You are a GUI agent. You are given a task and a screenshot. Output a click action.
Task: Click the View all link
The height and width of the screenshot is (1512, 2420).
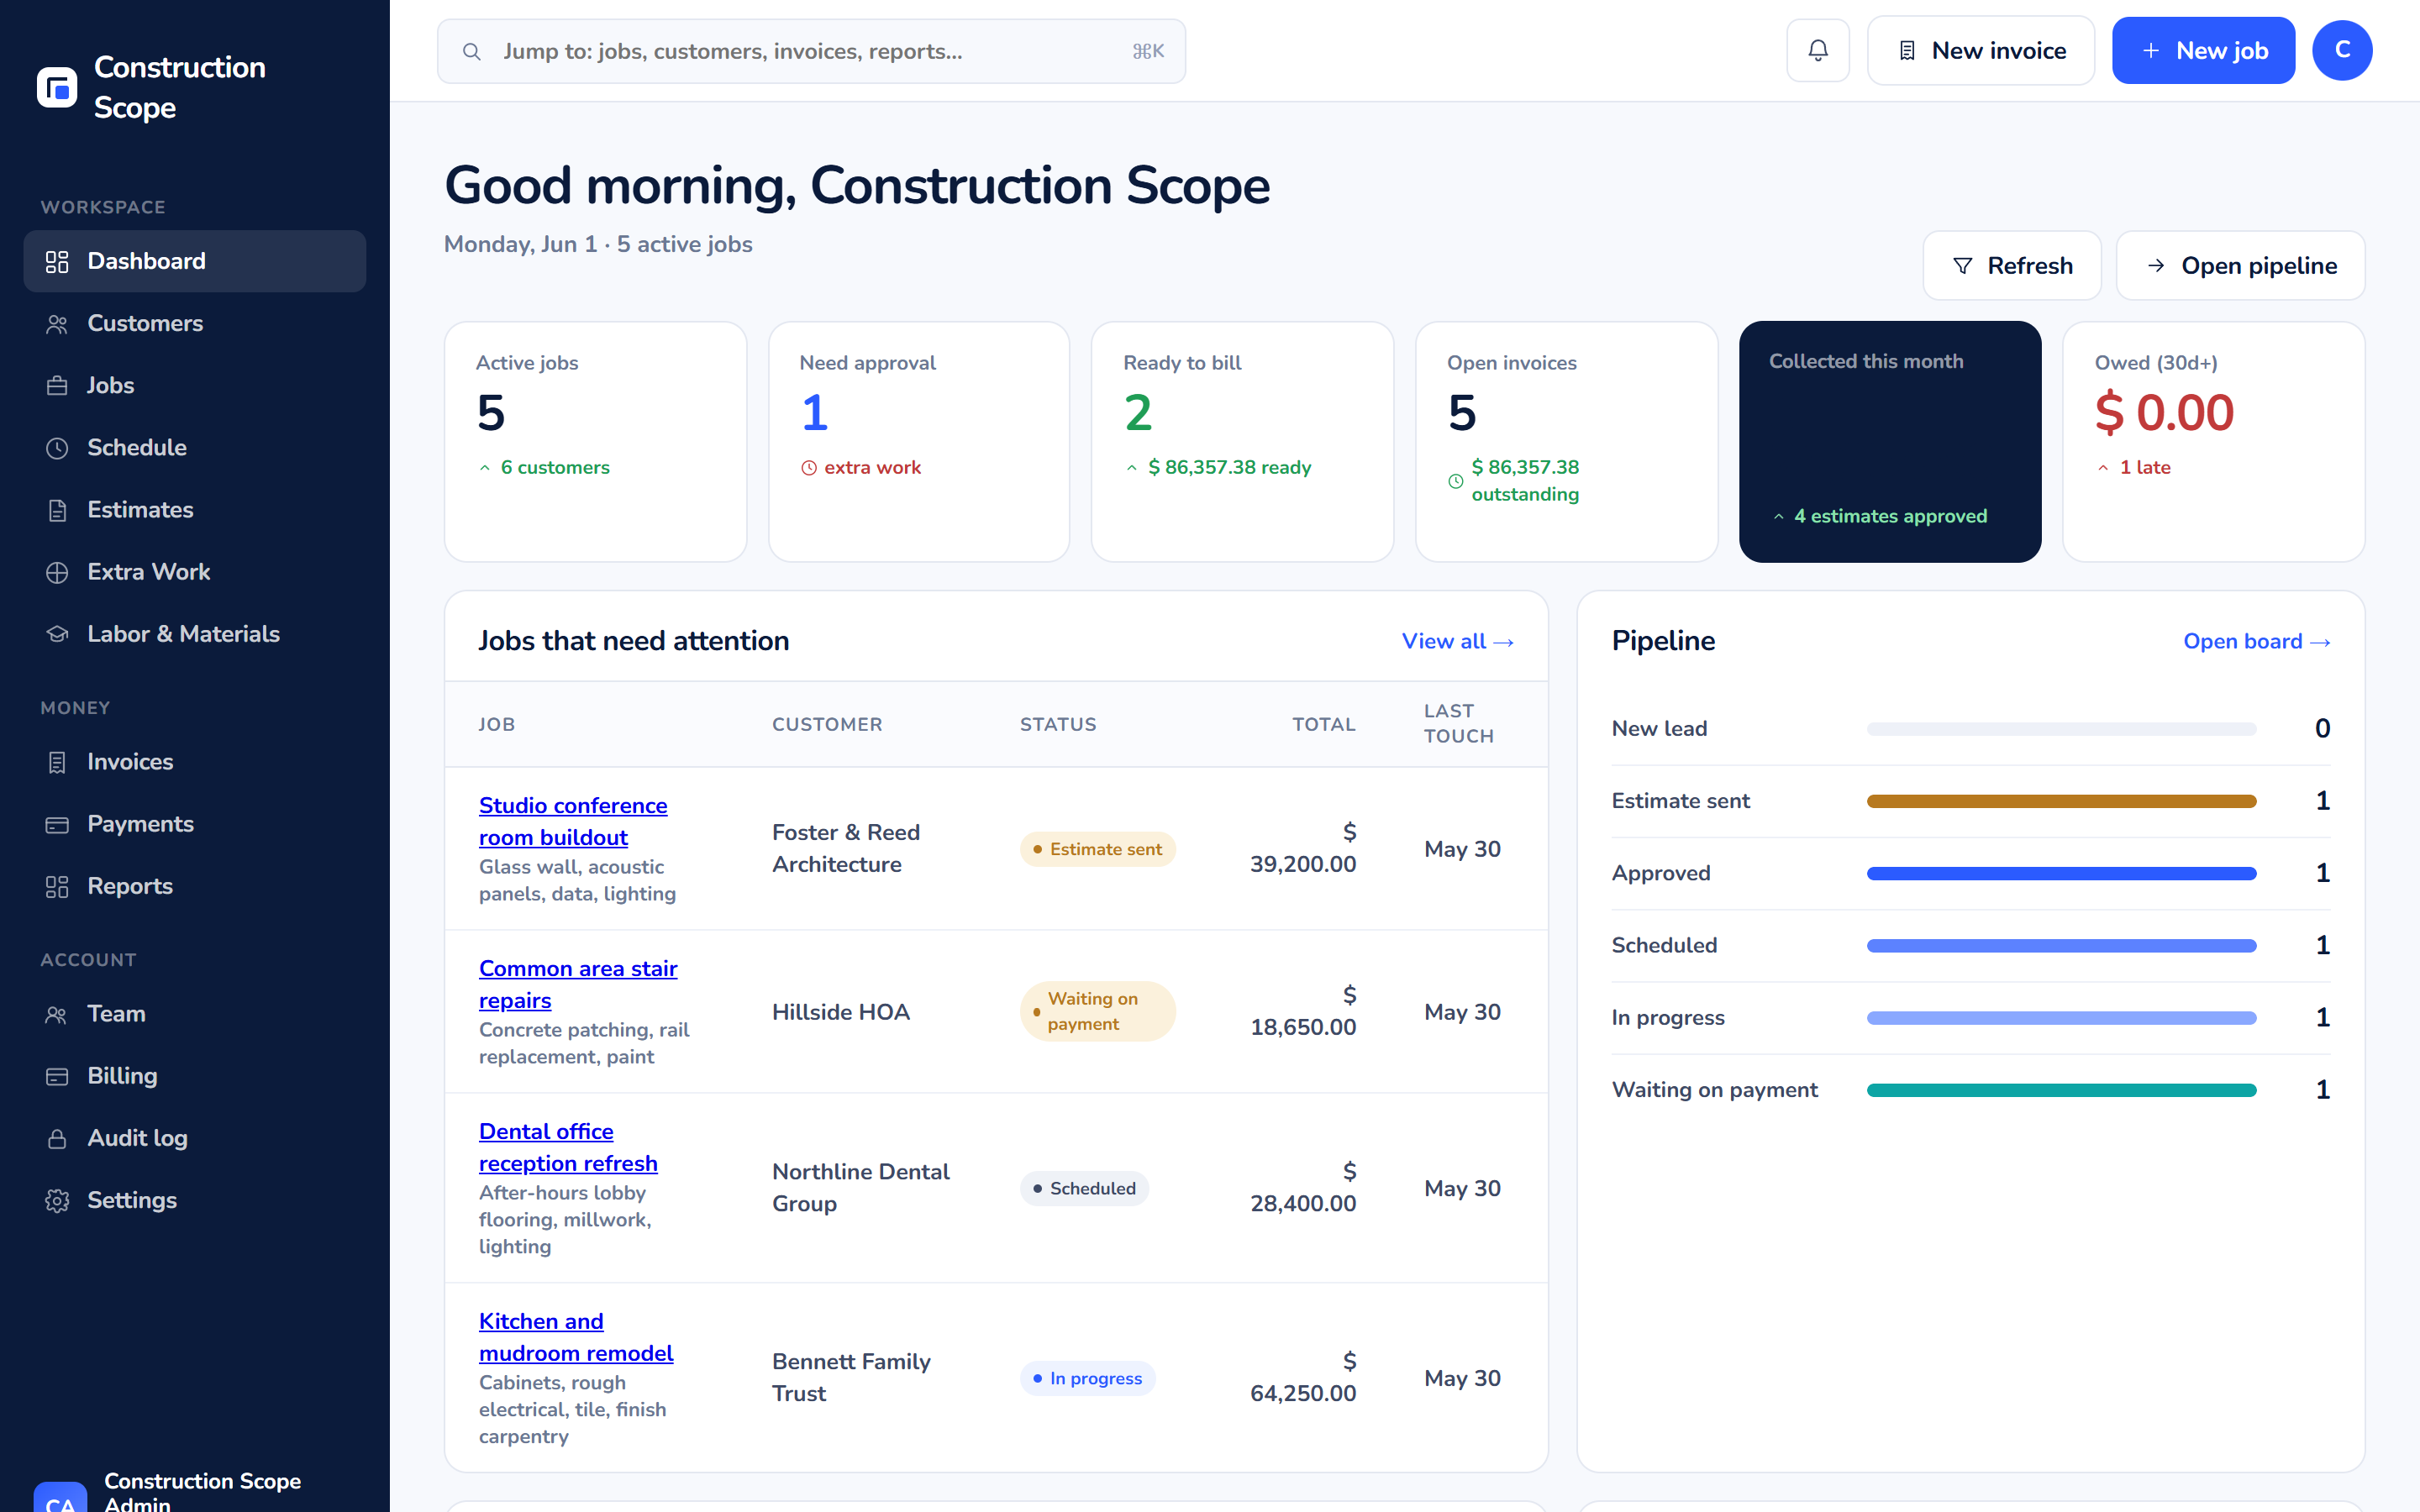(x=1458, y=642)
